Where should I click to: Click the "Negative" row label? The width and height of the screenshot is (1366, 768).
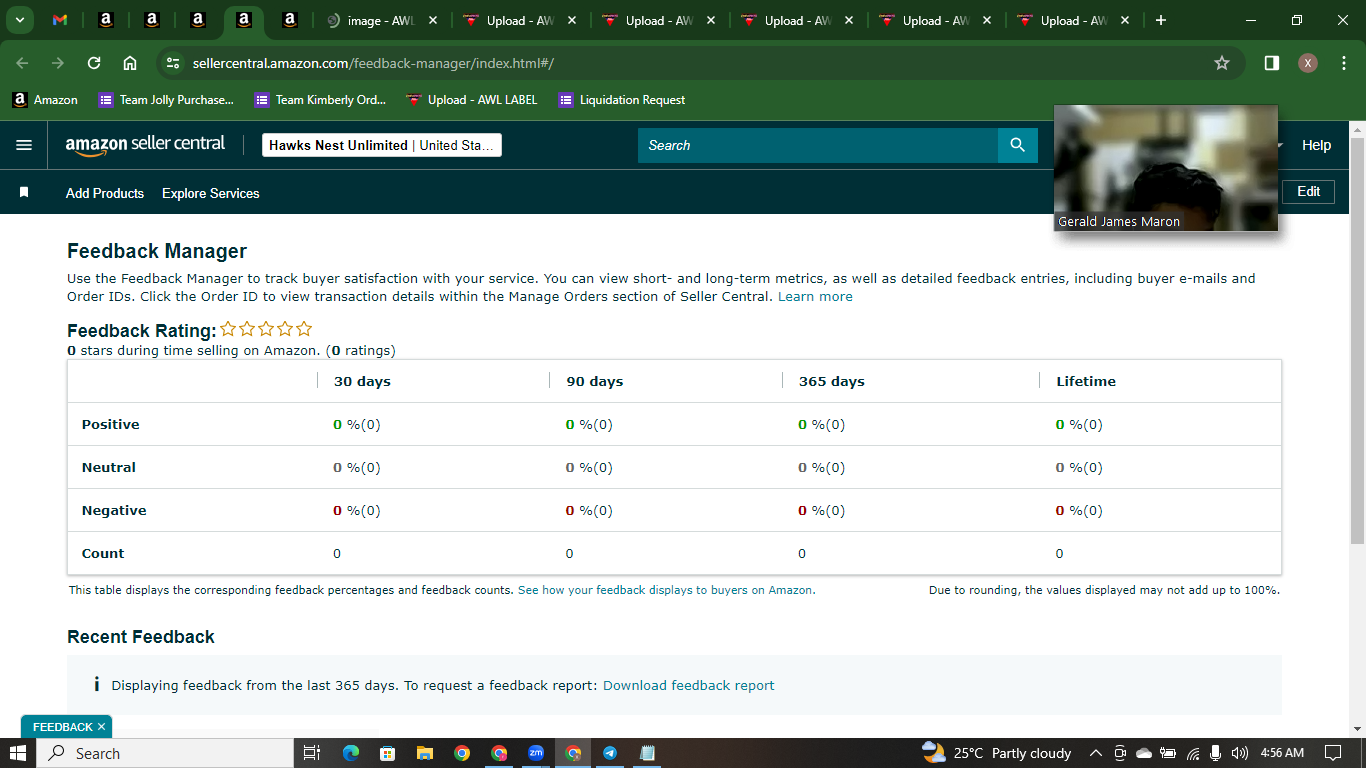pyautogui.click(x=114, y=510)
